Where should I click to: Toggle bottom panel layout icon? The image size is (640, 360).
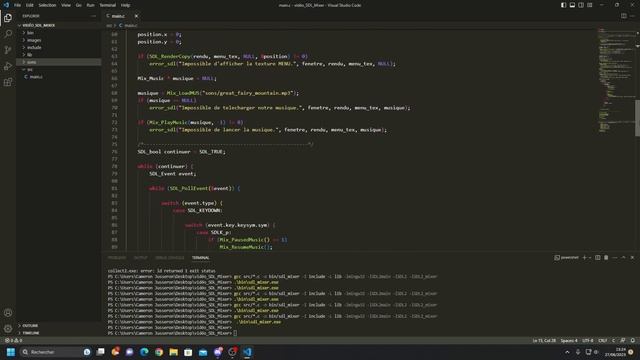(572, 5)
